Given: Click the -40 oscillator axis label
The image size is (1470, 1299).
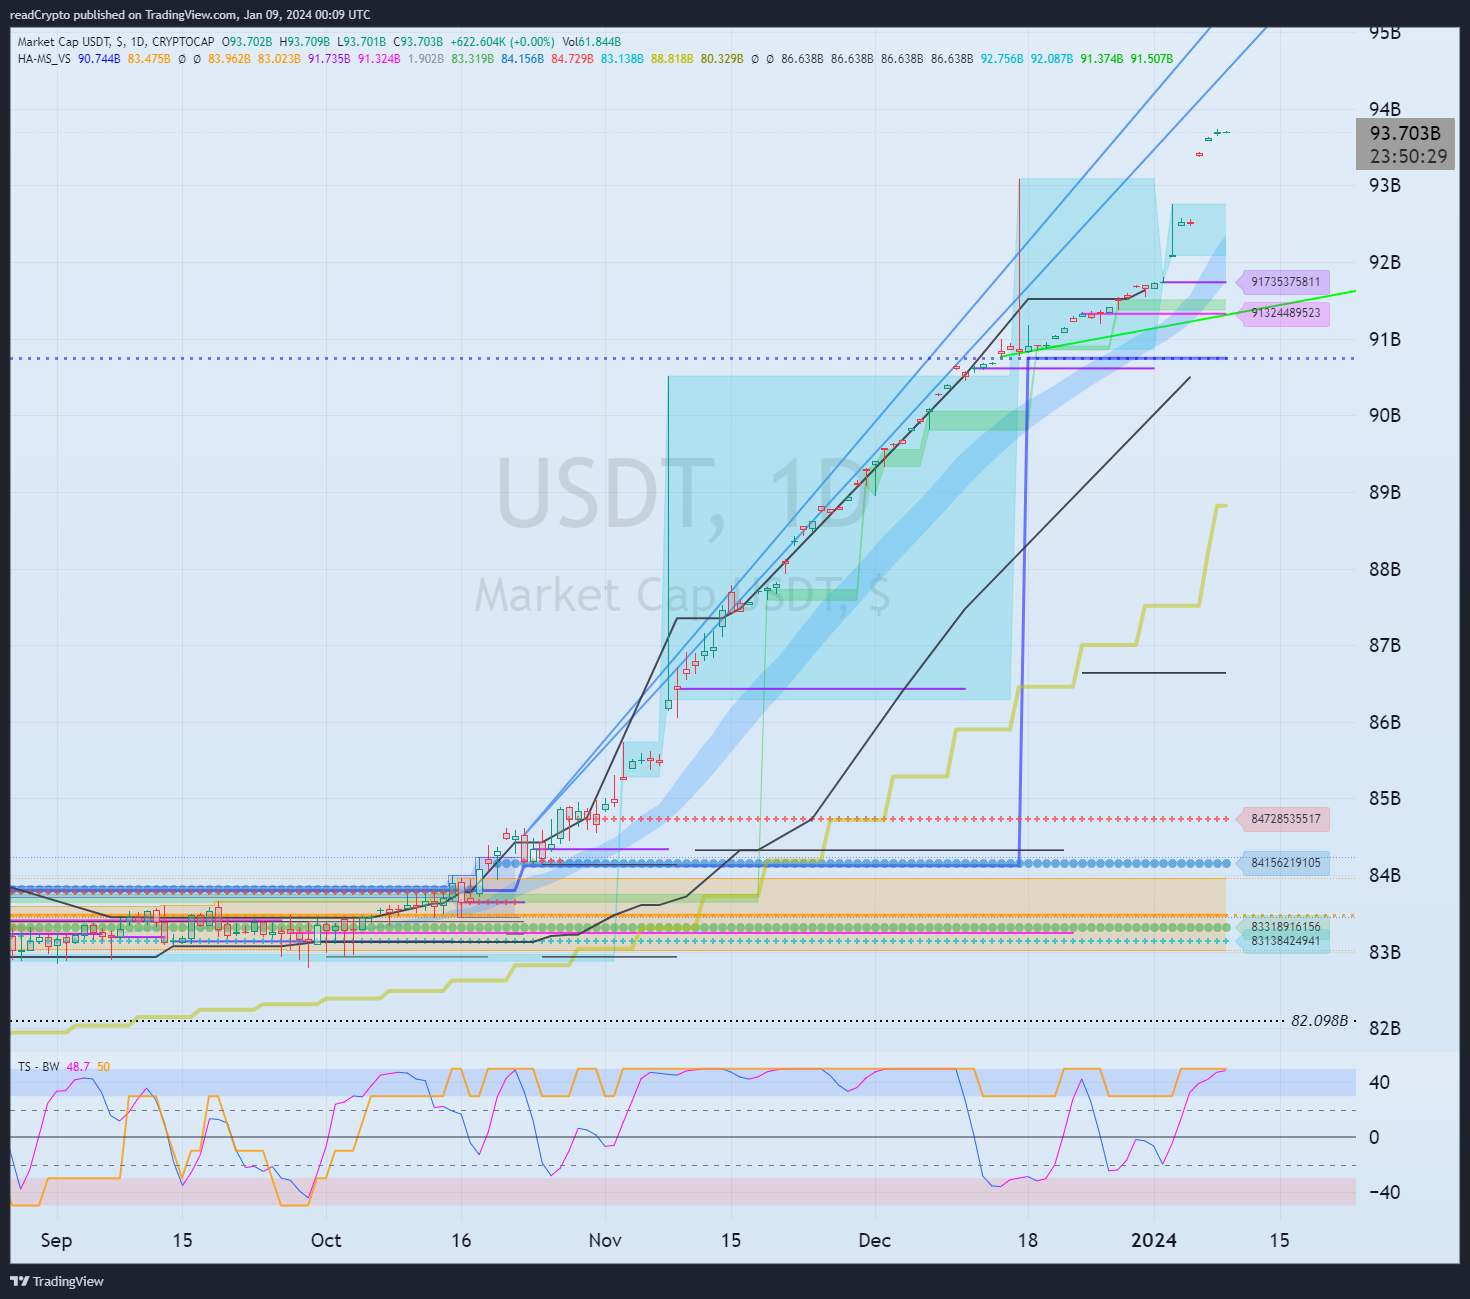Looking at the screenshot, I should [x=1384, y=1192].
